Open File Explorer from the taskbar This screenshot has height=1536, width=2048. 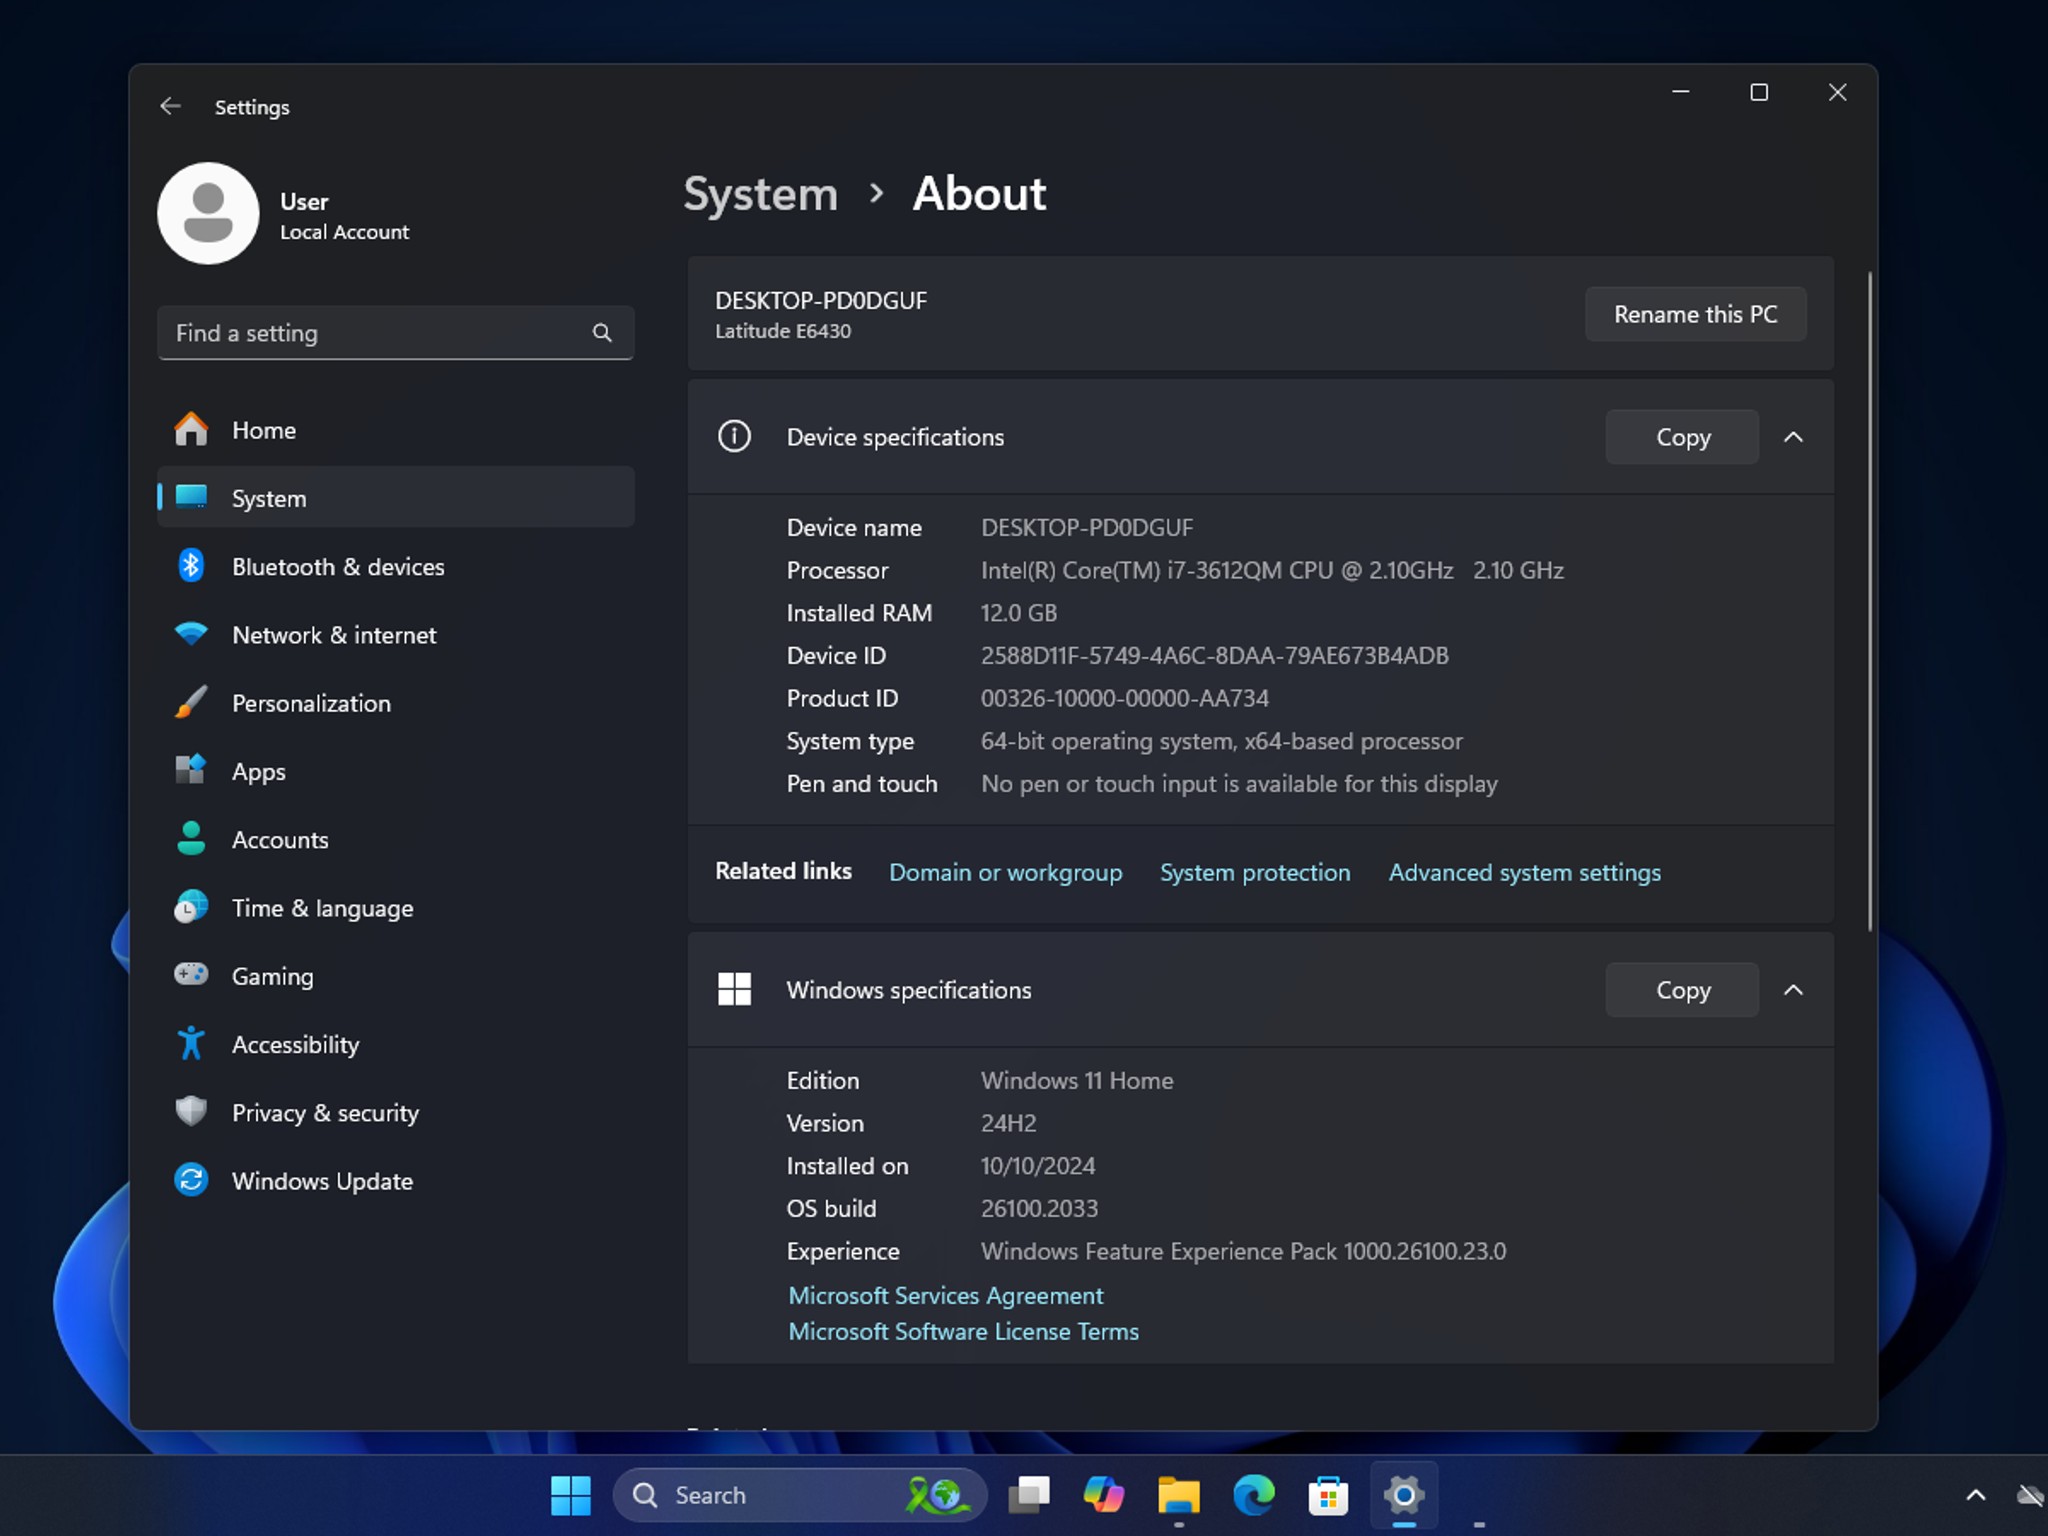tap(1179, 1495)
